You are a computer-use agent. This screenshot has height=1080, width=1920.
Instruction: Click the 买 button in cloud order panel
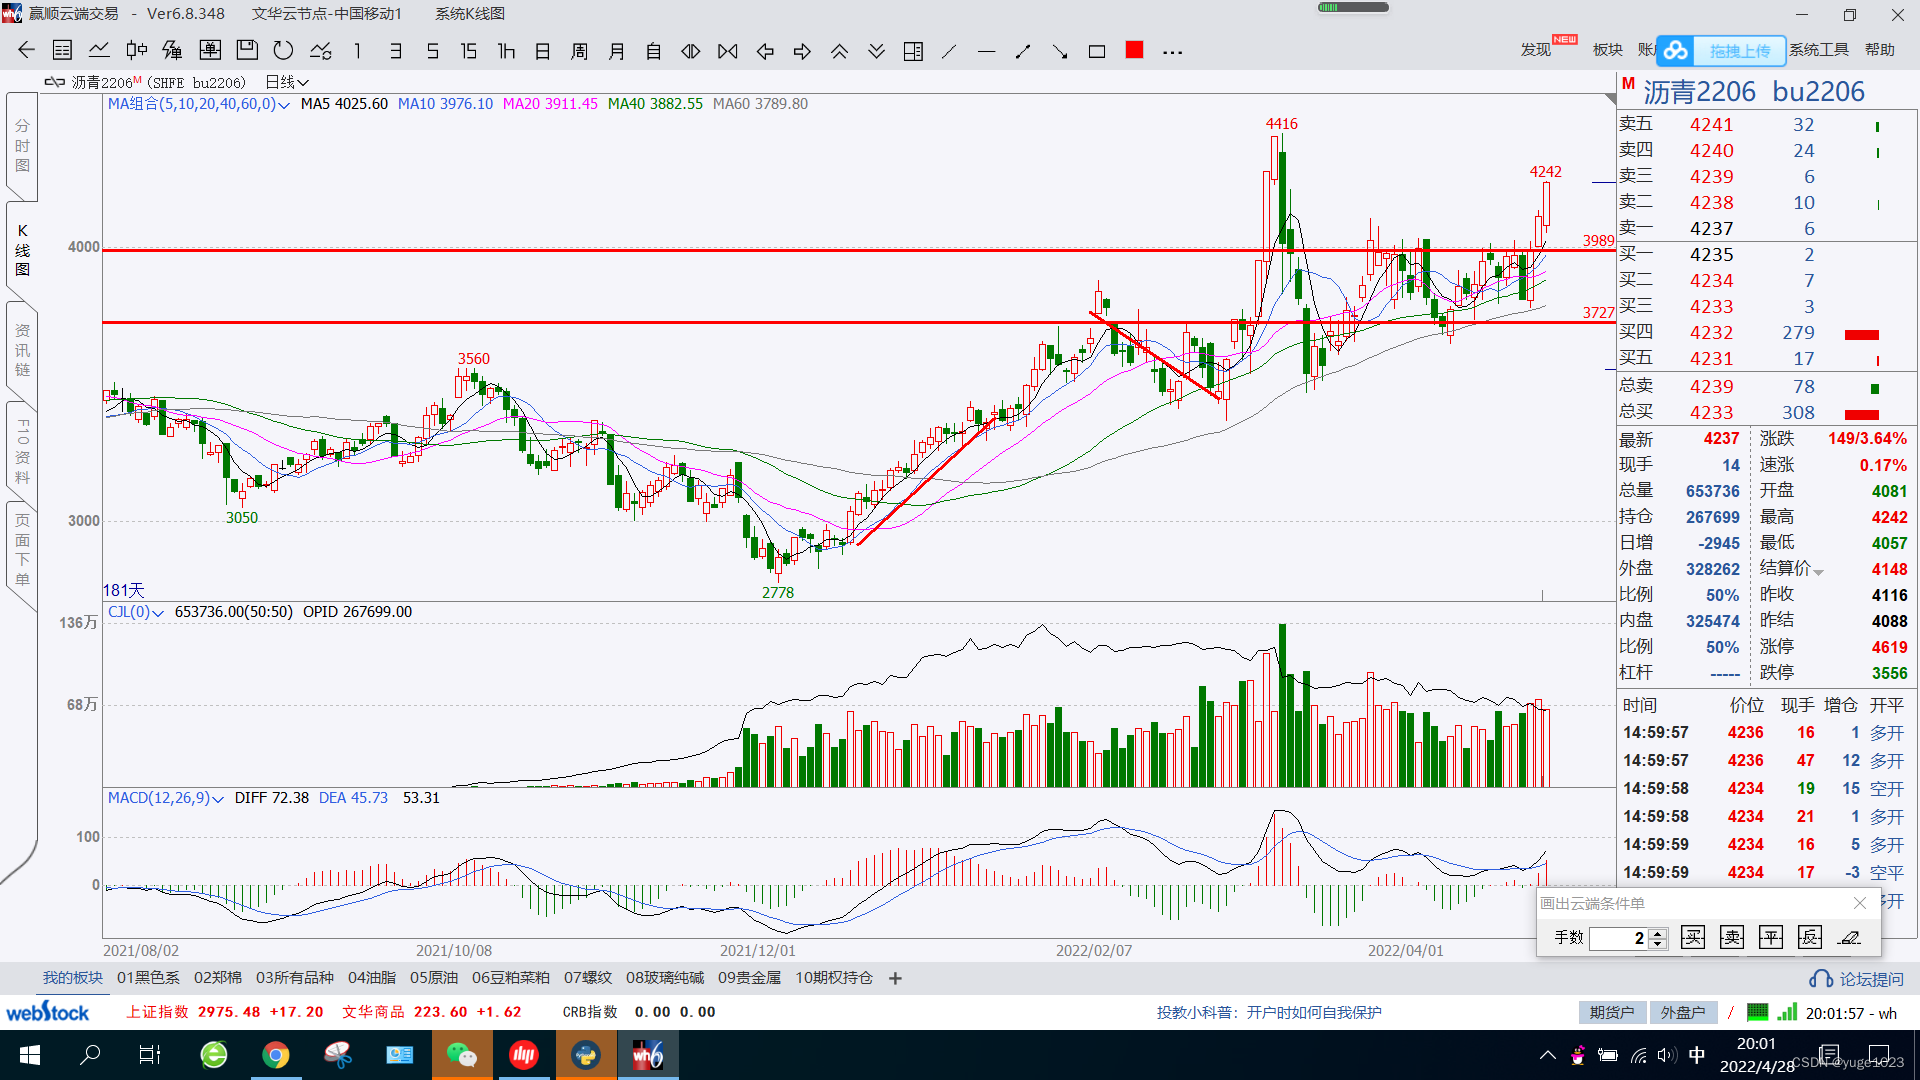tap(1693, 937)
